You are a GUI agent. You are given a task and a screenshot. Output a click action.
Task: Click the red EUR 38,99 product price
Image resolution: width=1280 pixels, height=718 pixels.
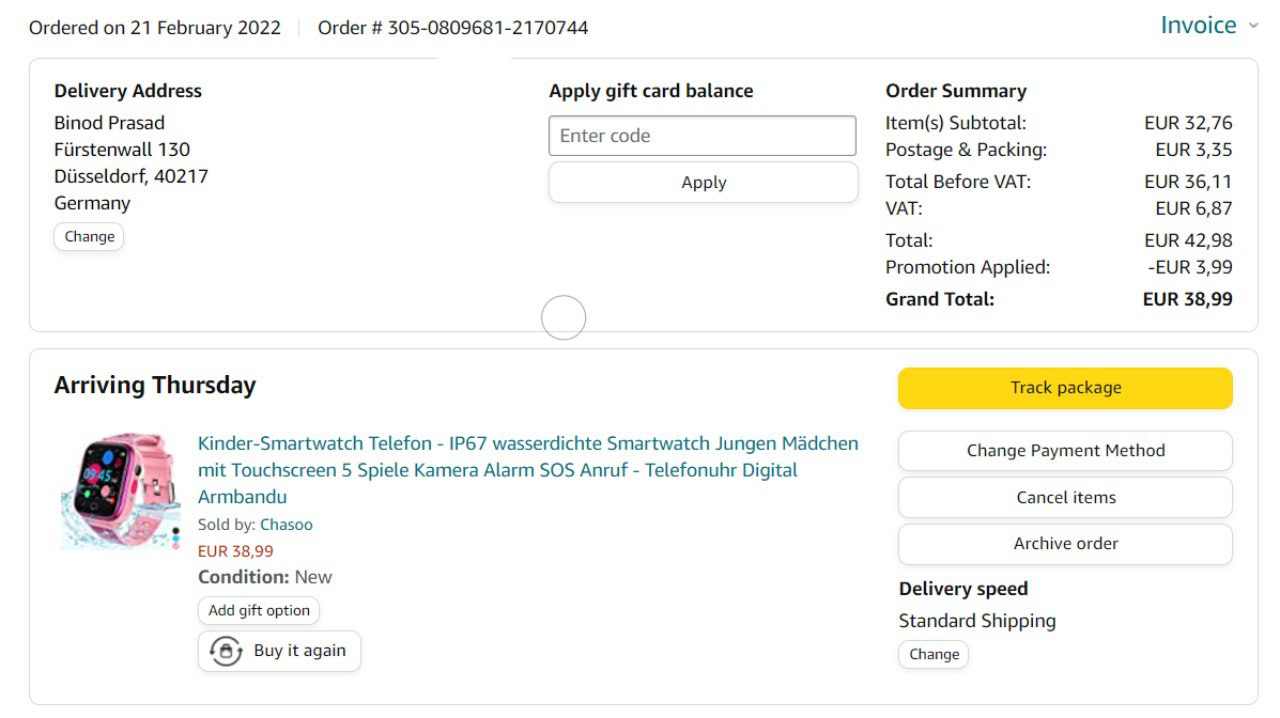(235, 551)
